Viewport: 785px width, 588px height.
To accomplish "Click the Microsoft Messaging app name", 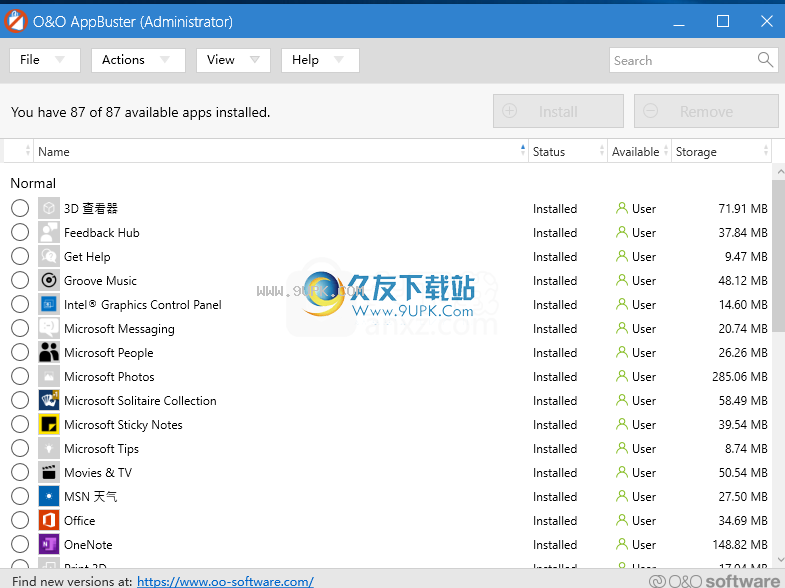I will (119, 329).
